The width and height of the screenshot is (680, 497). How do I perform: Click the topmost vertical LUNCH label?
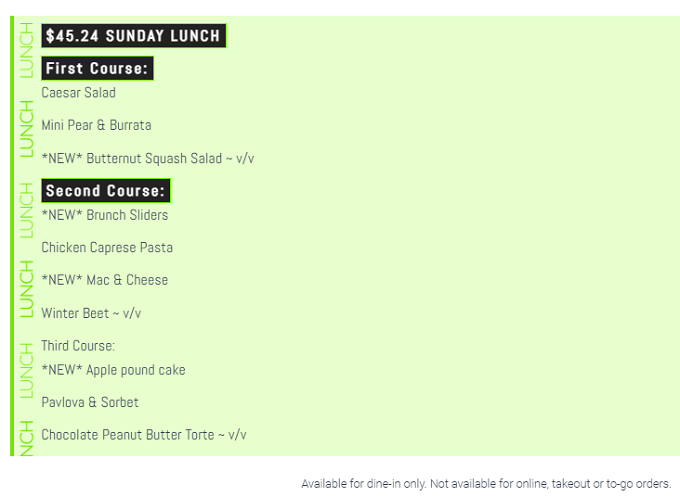pos(26,50)
